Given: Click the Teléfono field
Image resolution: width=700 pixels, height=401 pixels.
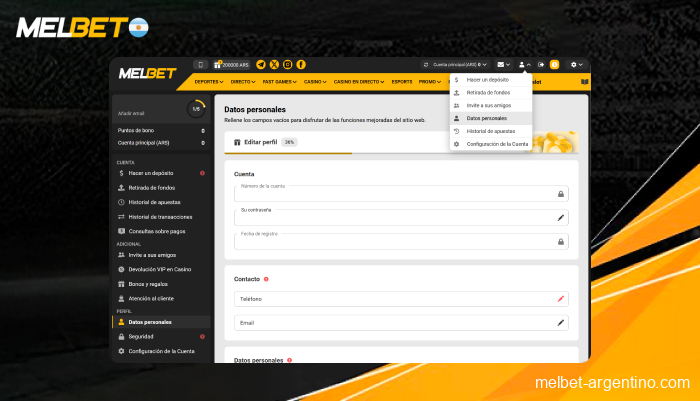Looking at the screenshot, I should [x=401, y=299].
